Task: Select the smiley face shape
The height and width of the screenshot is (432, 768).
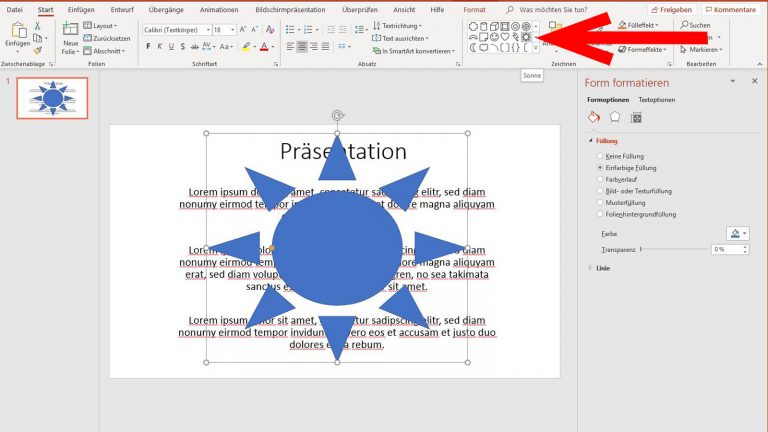Action: click(494, 37)
